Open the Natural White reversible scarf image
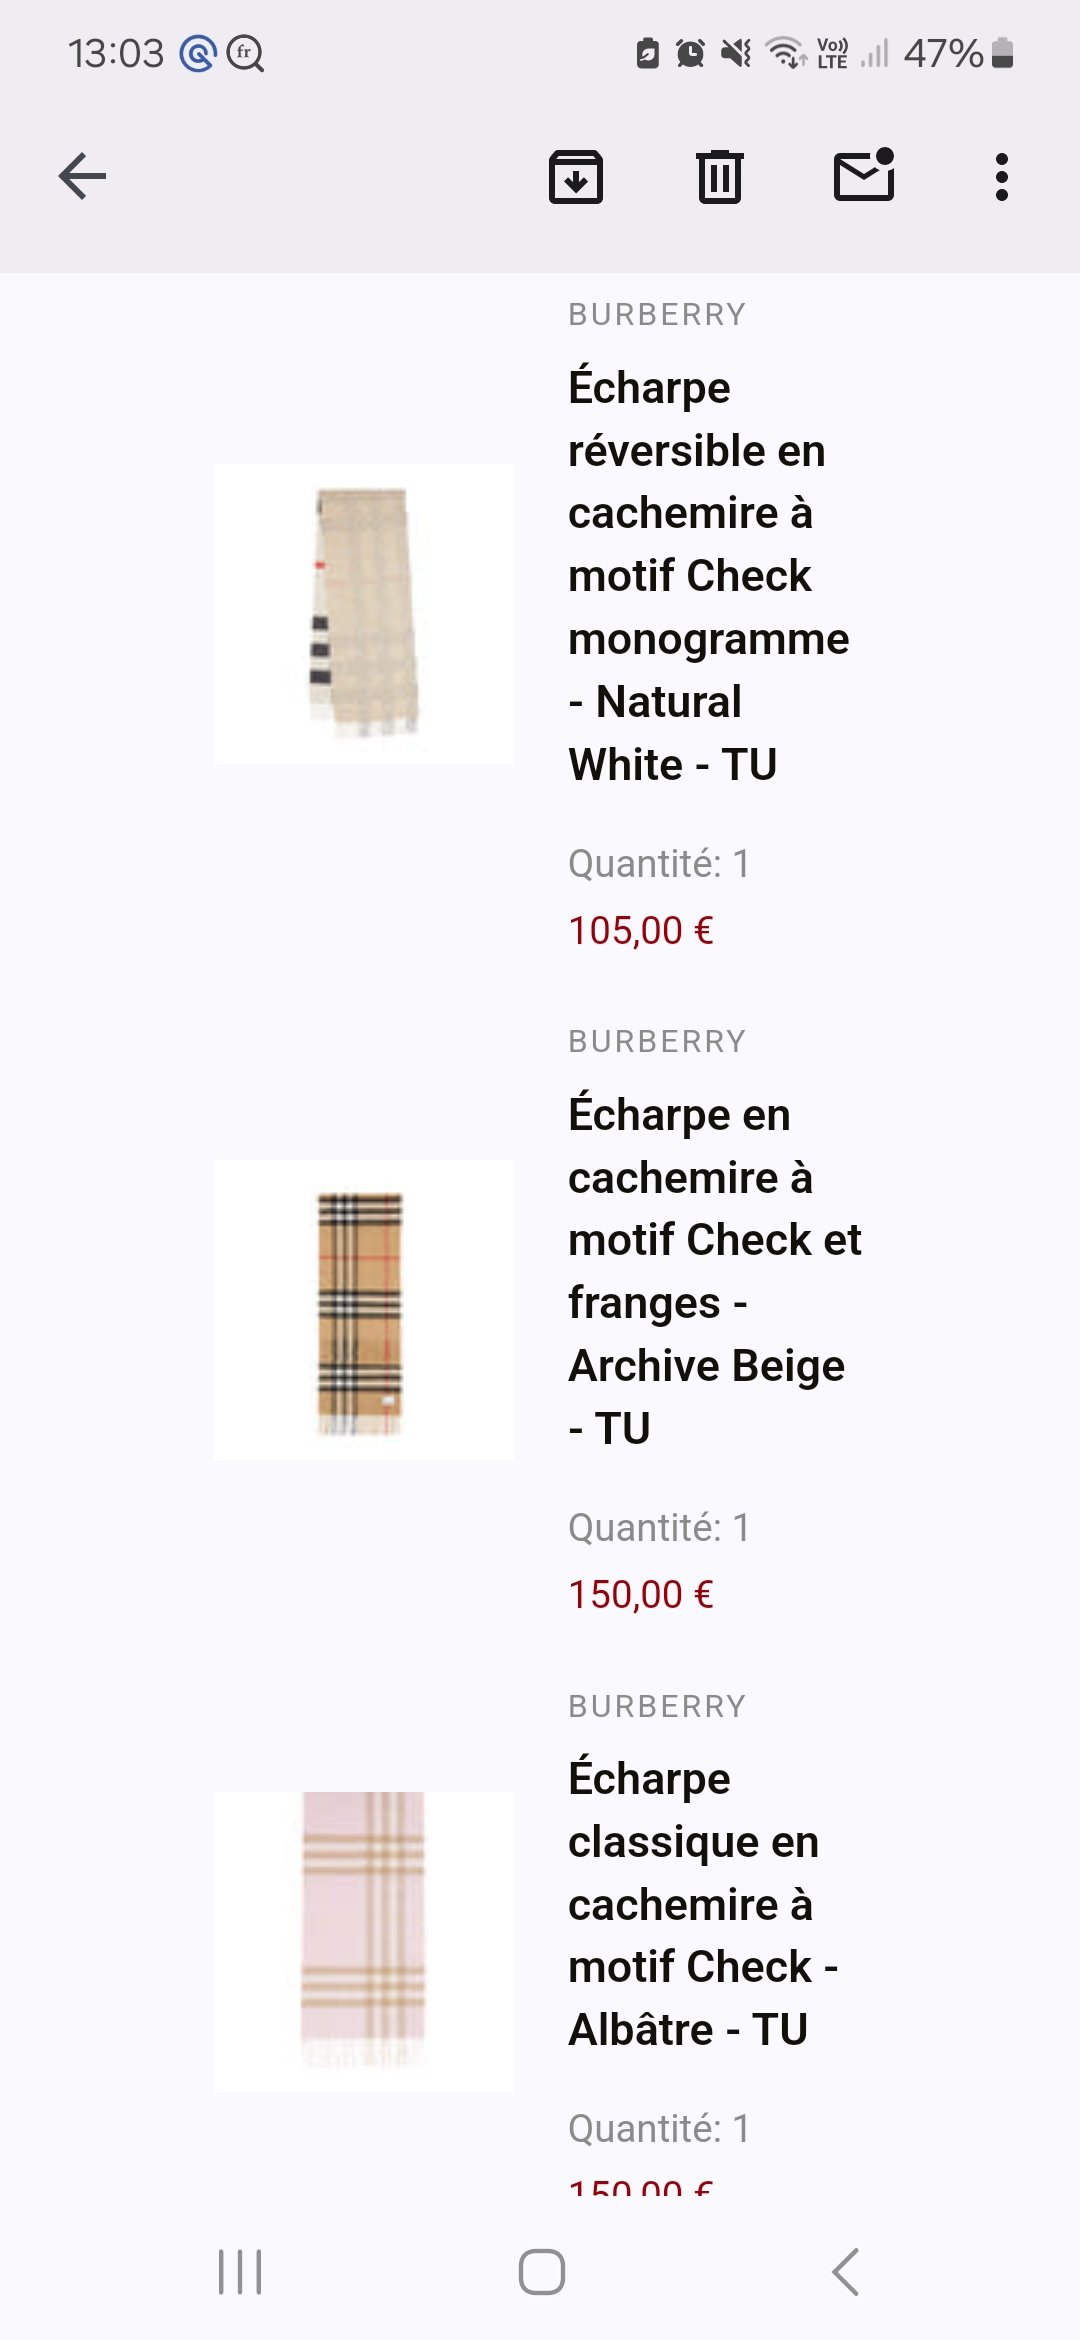This screenshot has width=1080, height=2340. point(364,613)
